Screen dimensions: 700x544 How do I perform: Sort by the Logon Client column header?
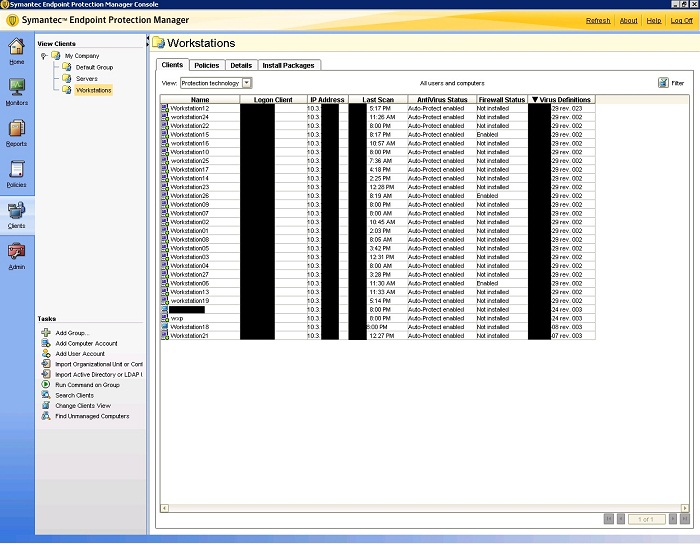click(273, 100)
